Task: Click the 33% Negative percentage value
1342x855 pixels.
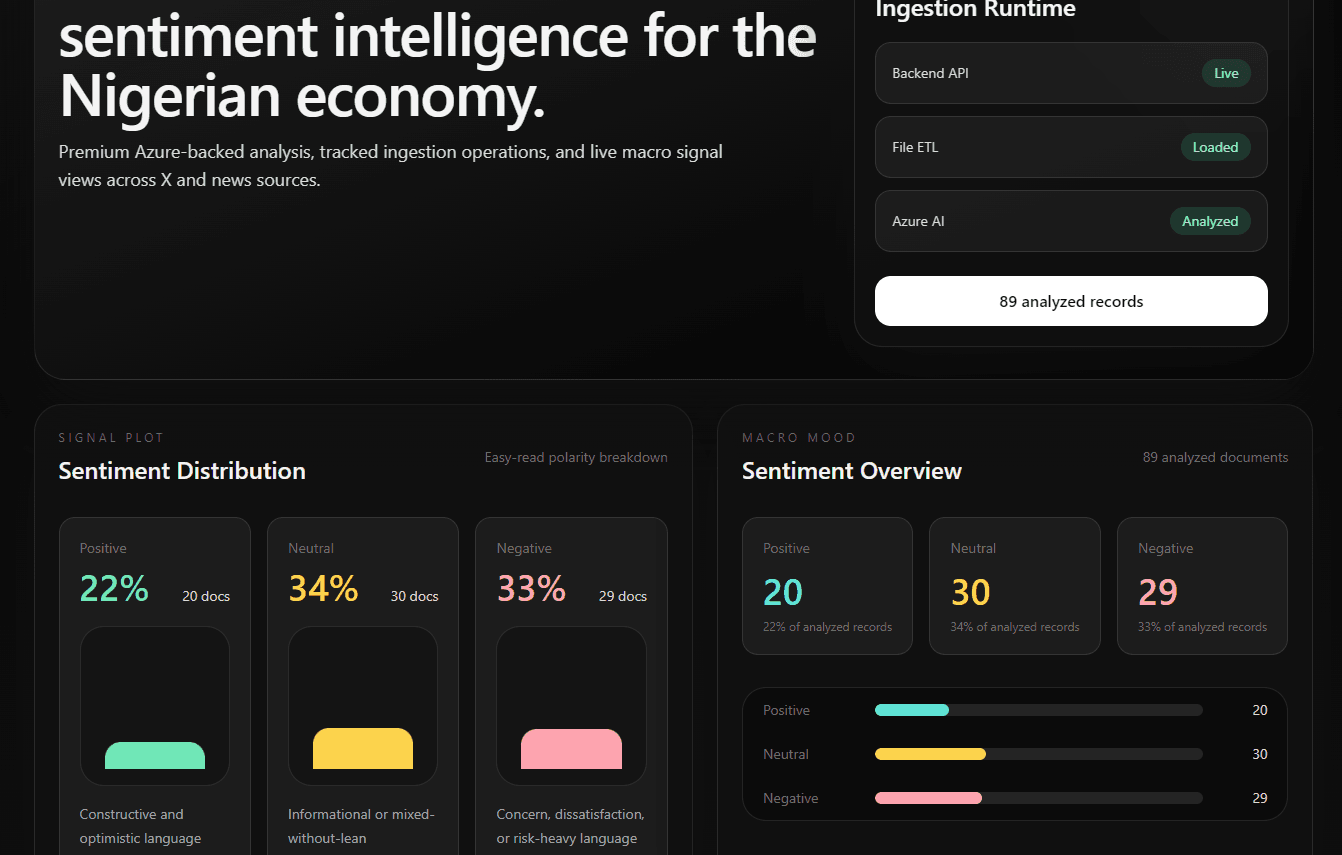Action: coord(531,588)
